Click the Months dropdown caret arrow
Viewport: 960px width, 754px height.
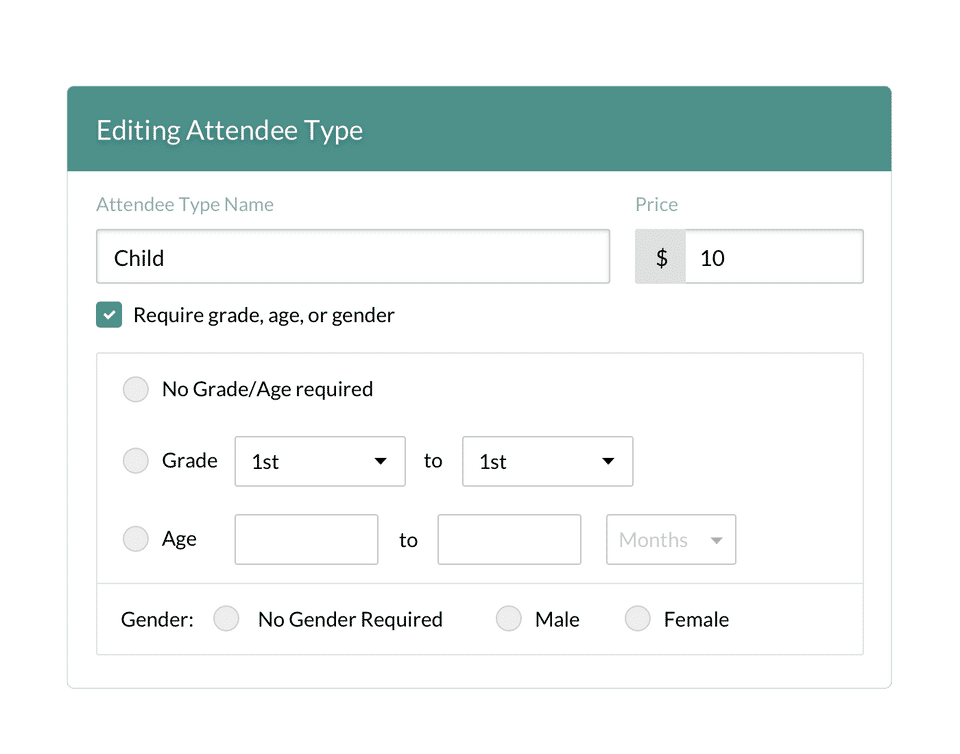point(716,541)
